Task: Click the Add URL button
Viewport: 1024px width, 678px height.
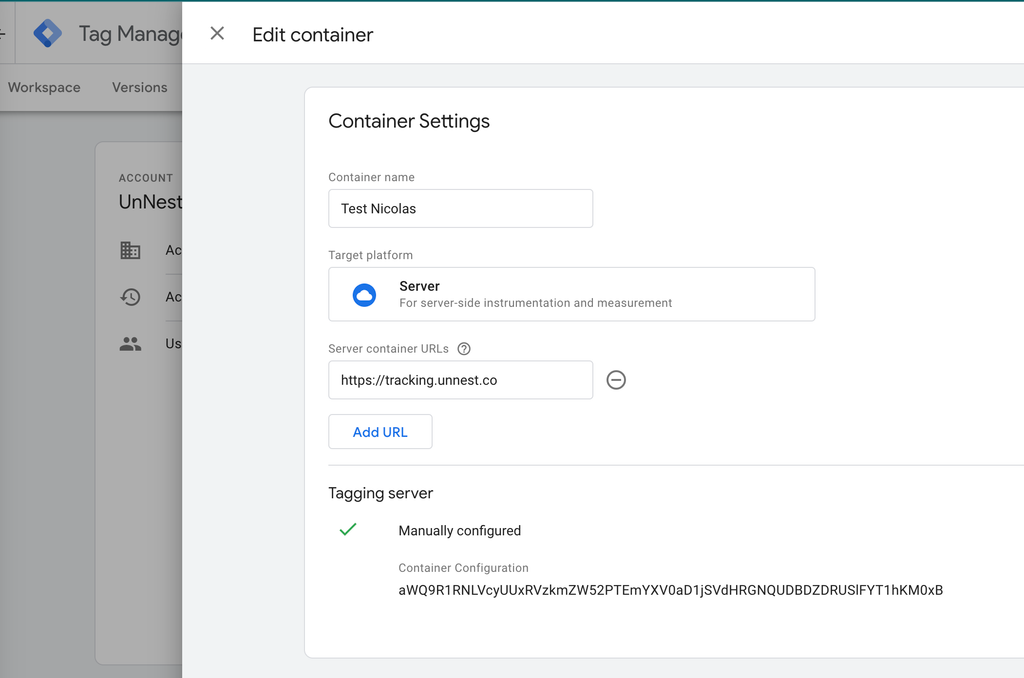Action: (x=380, y=432)
